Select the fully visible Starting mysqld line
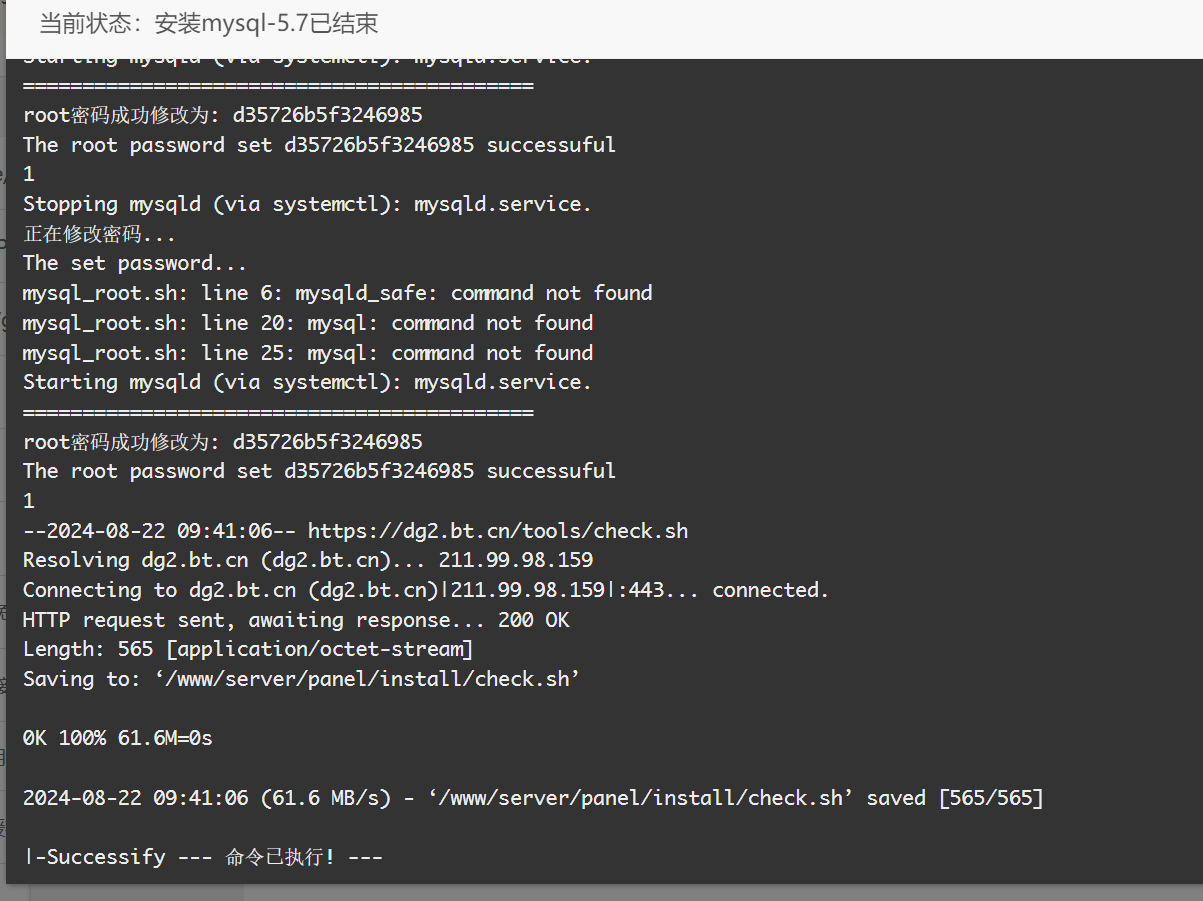 click(x=308, y=382)
